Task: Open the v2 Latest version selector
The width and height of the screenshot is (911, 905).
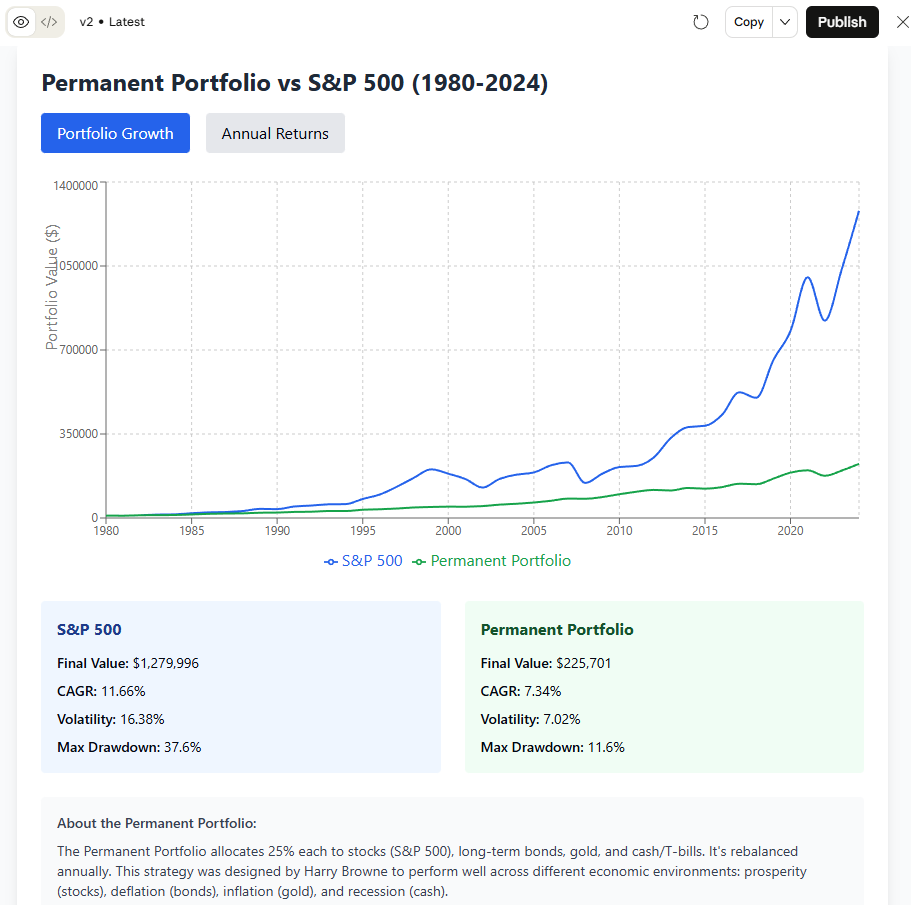Action: (112, 22)
